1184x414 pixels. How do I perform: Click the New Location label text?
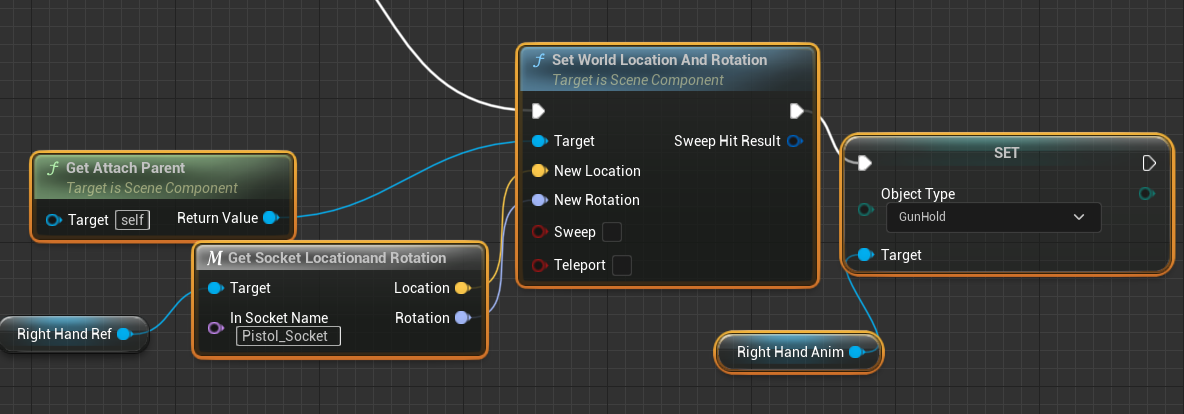597,171
